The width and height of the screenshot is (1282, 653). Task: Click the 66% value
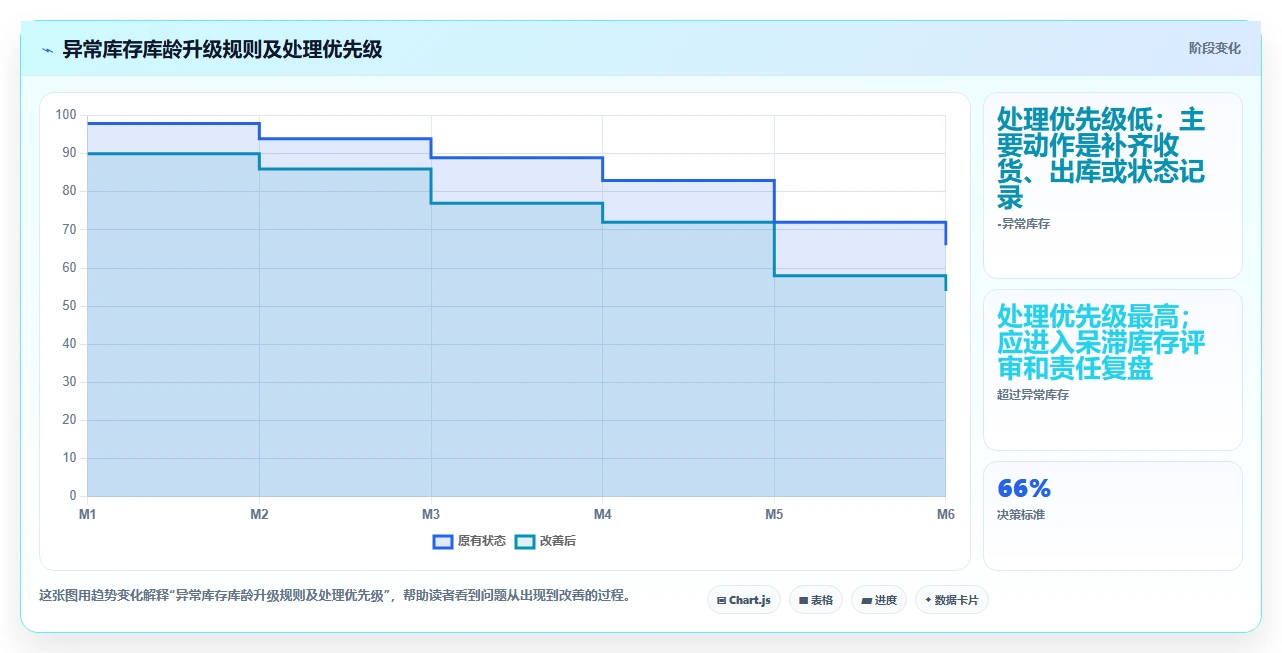click(1024, 489)
